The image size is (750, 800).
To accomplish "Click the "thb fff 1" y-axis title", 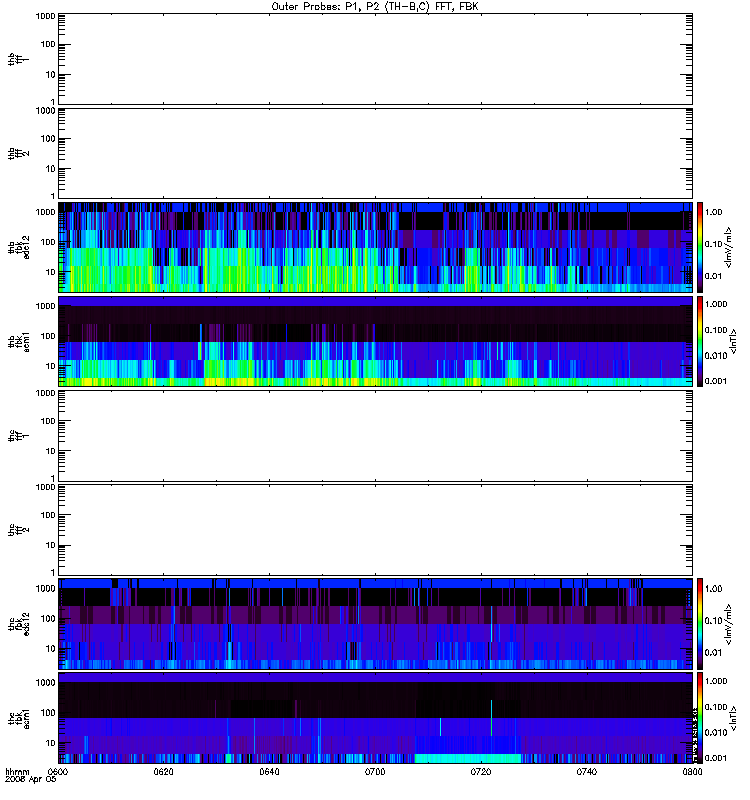I will coord(18,59).
